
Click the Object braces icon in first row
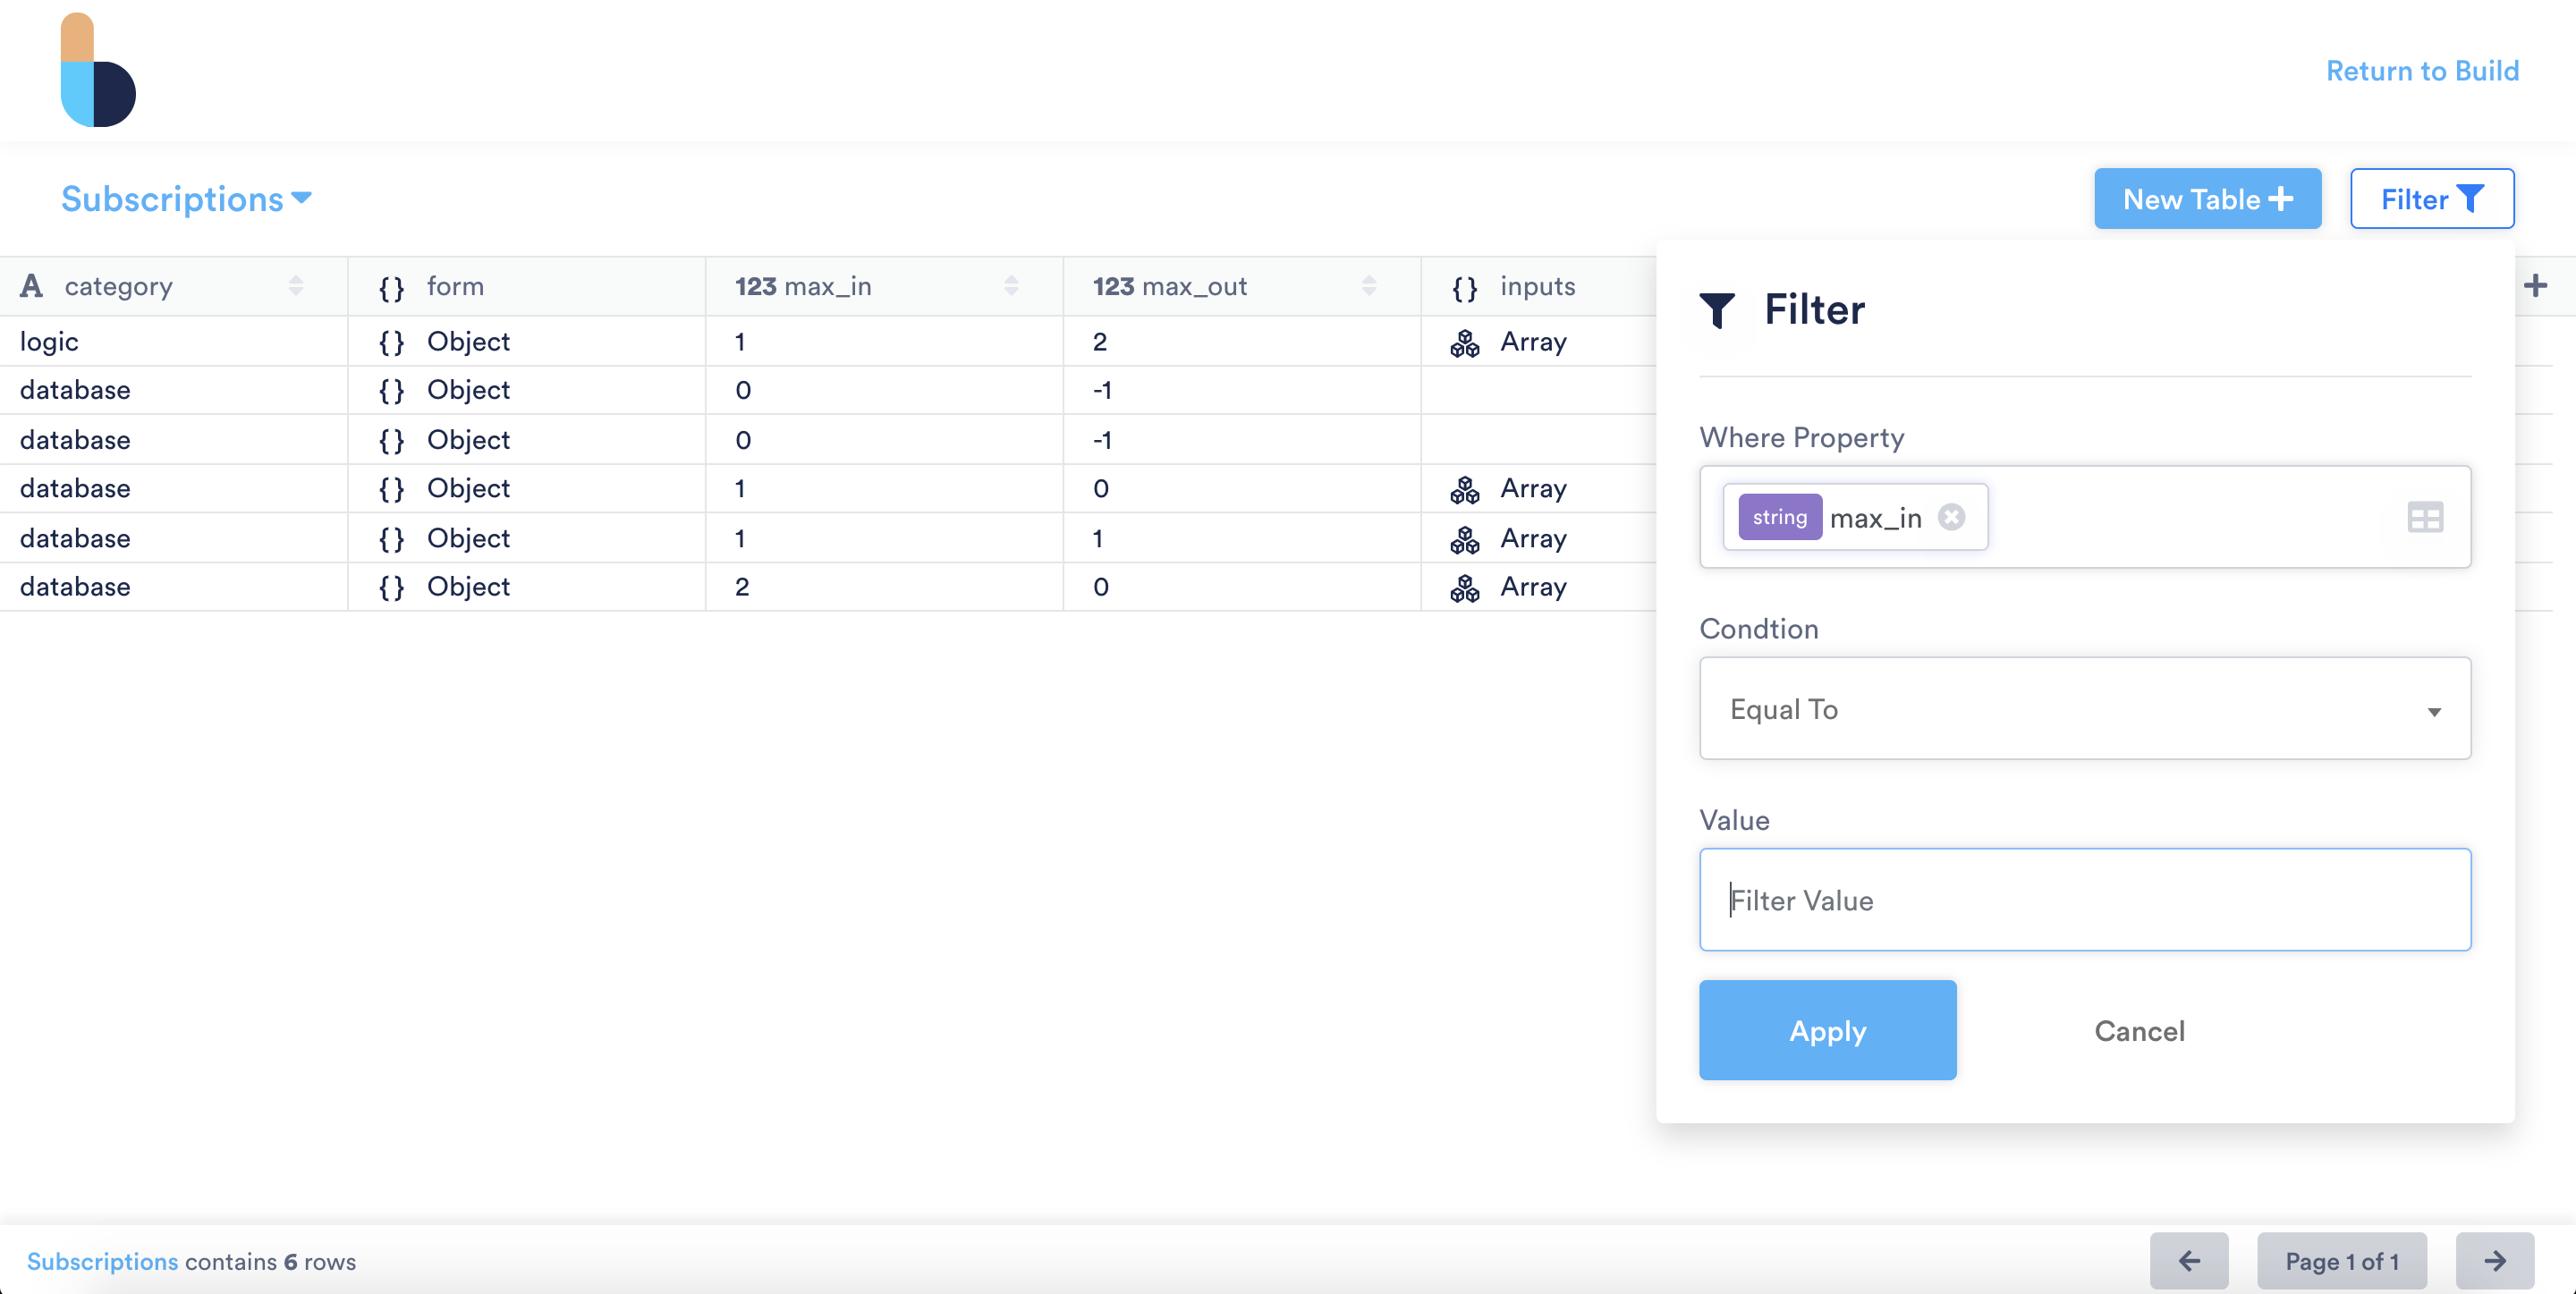[x=391, y=343]
